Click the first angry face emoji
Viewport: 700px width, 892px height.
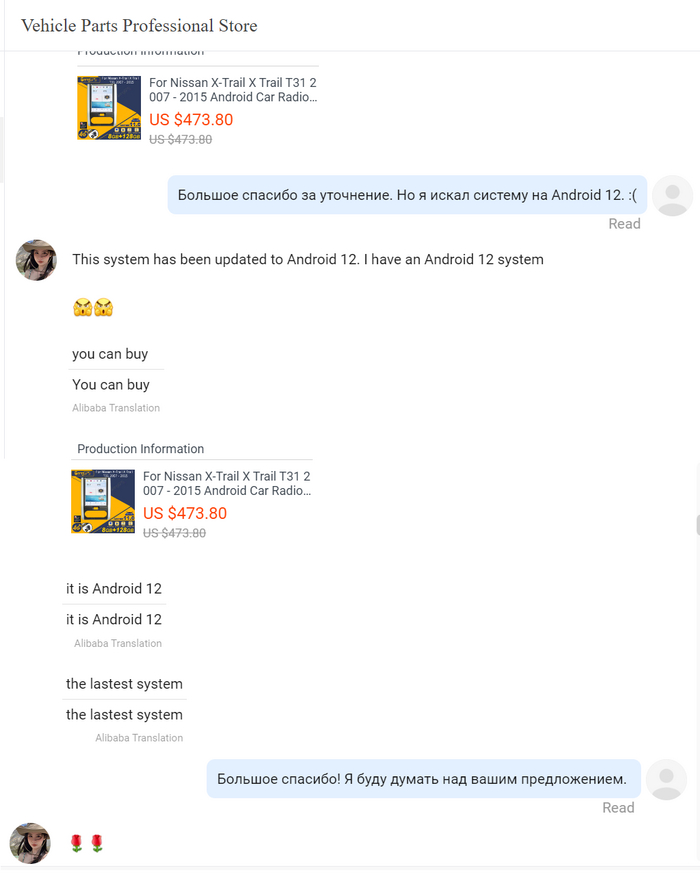click(82, 308)
